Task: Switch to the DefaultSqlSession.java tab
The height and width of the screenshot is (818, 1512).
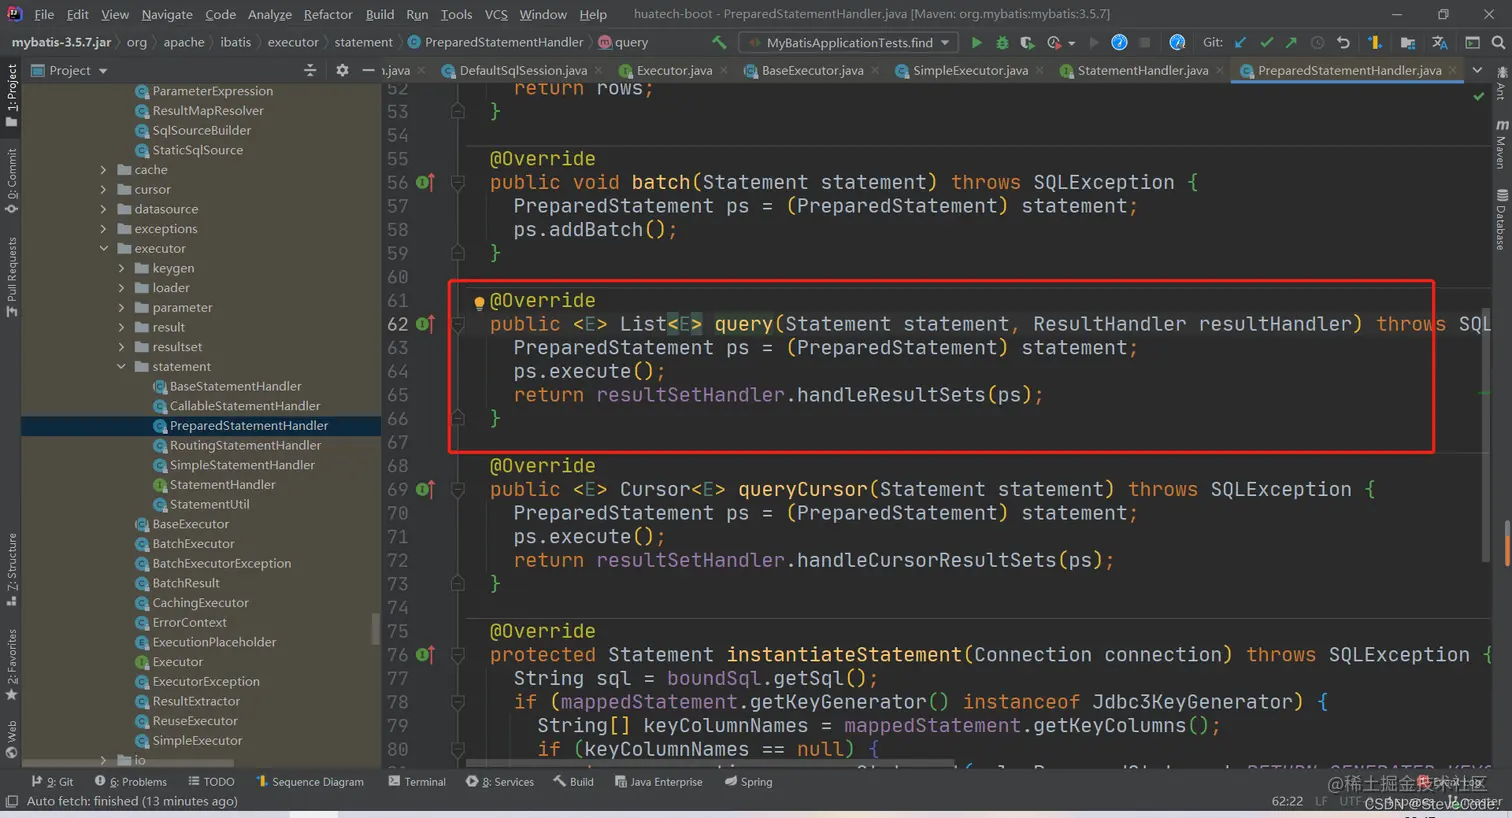Action: tap(523, 70)
